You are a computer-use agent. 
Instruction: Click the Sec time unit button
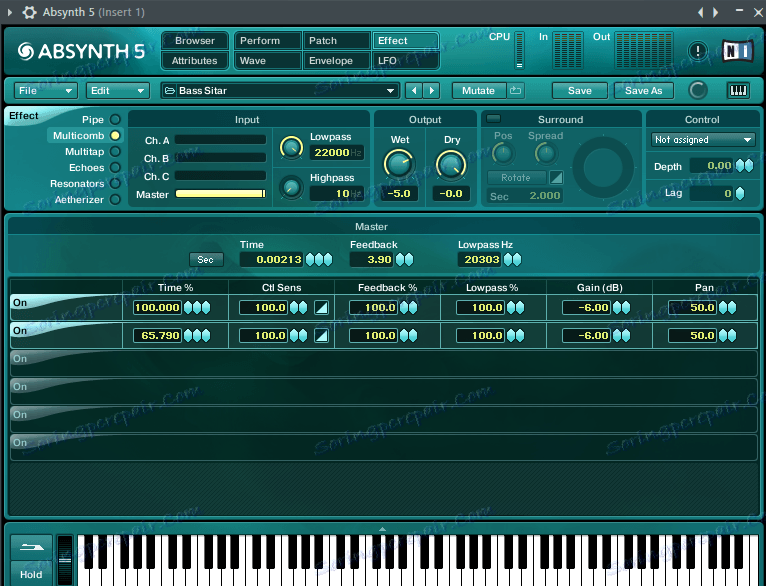[206, 259]
